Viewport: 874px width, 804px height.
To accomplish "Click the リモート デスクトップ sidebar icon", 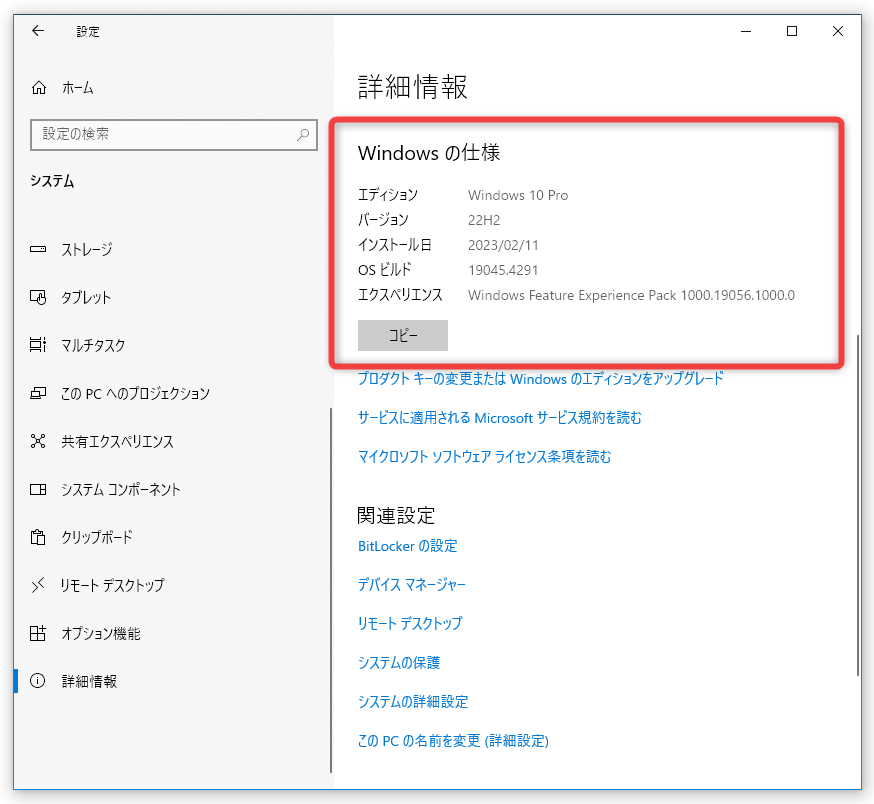I will [x=38, y=585].
